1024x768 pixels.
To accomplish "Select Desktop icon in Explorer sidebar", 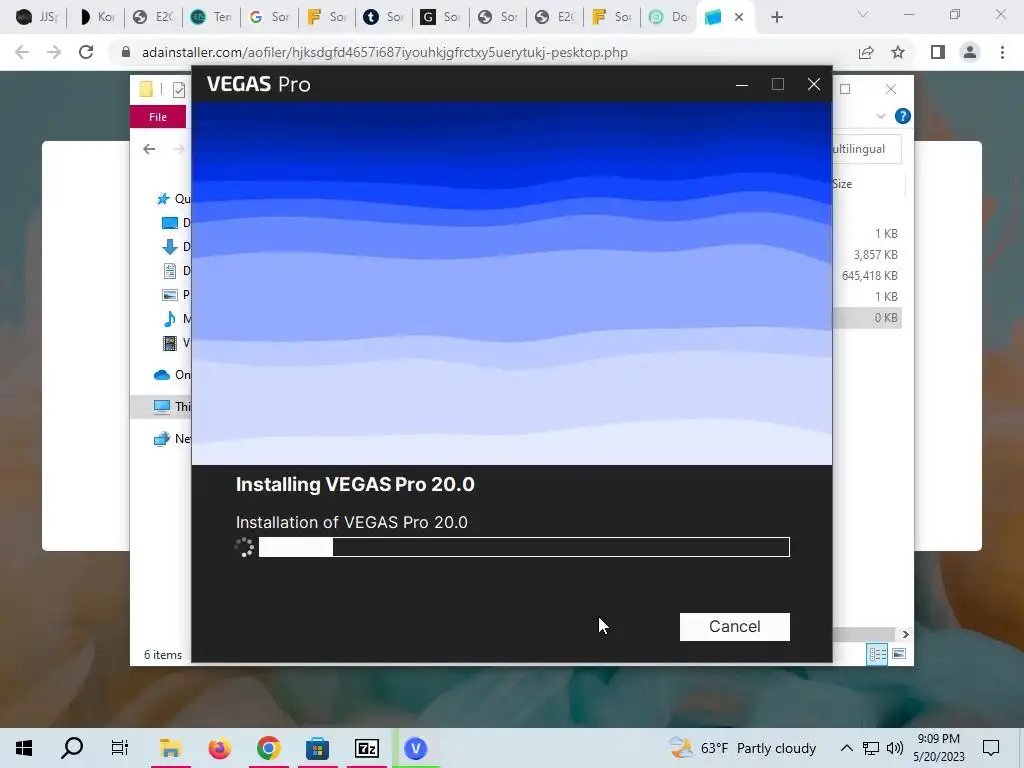I will (x=170, y=223).
